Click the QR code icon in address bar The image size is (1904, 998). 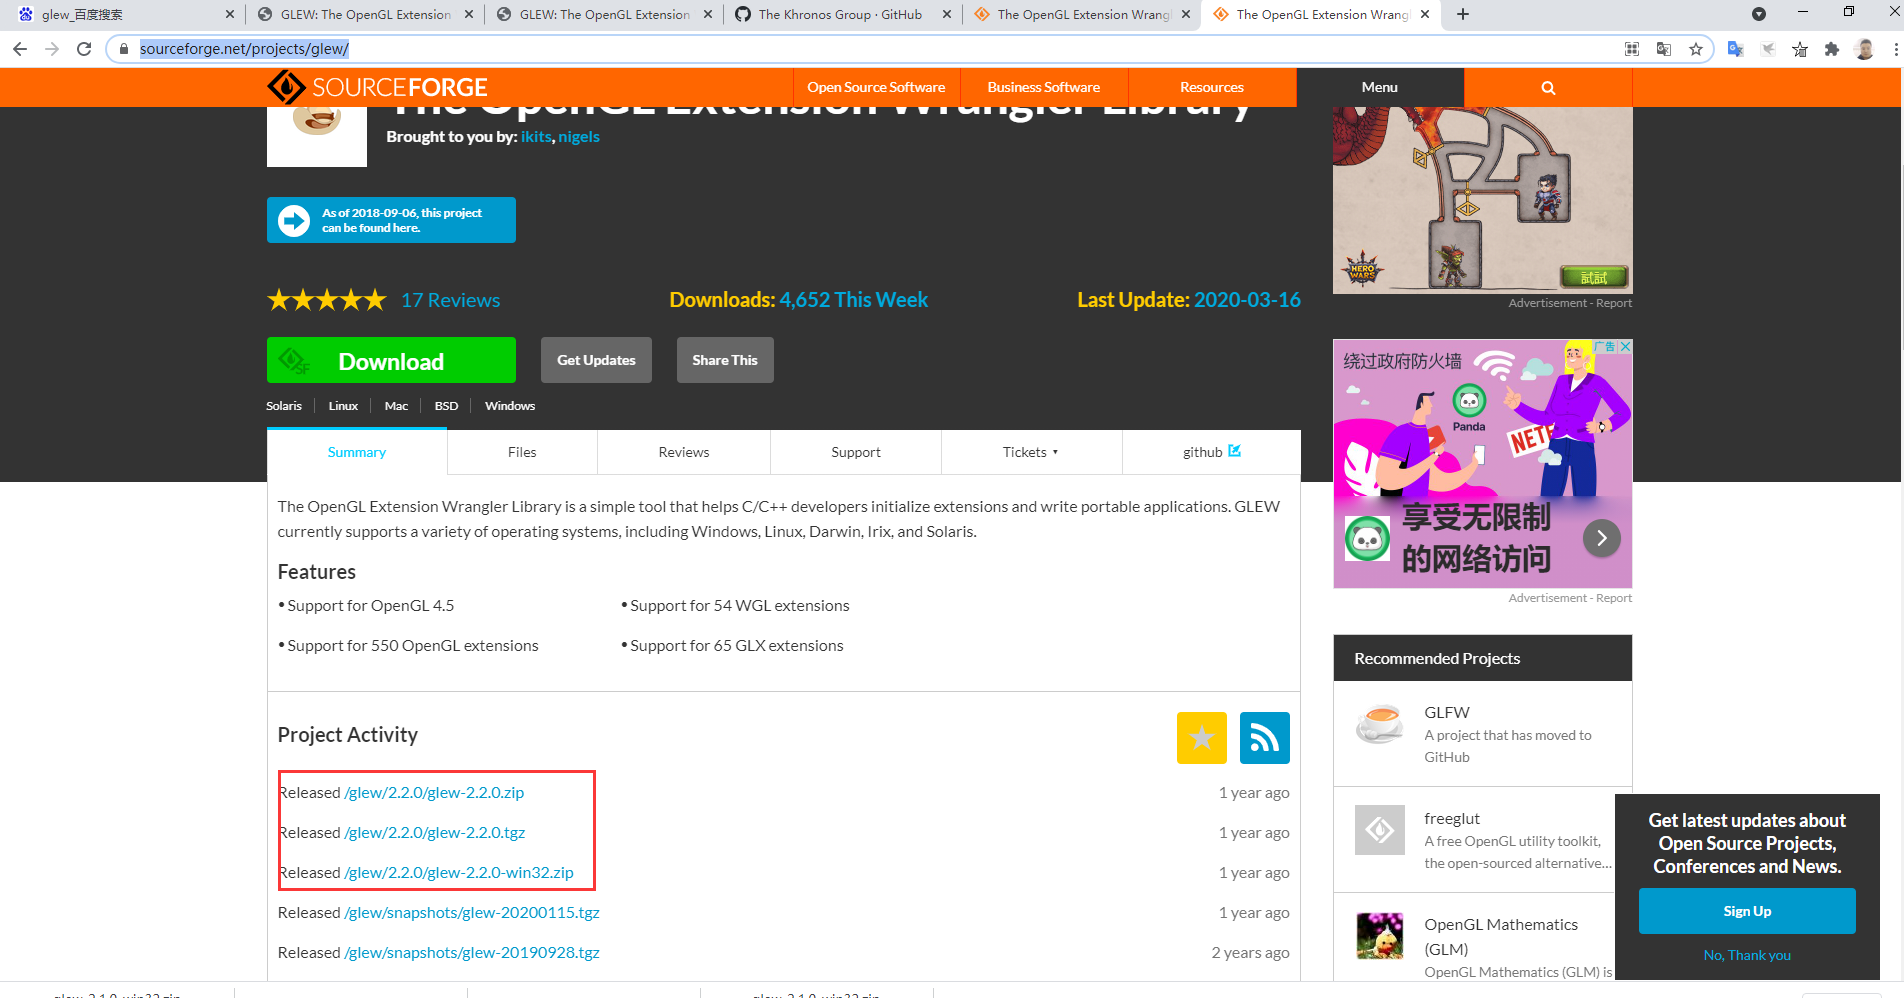[1632, 49]
